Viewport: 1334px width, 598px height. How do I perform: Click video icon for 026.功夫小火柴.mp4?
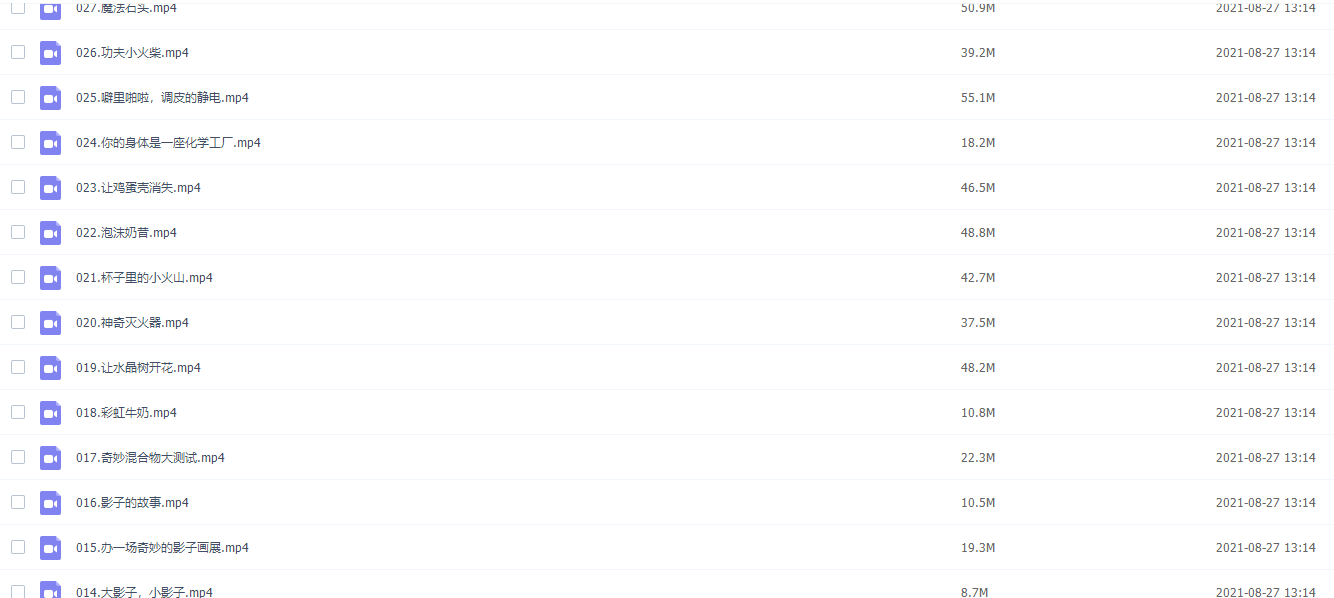(x=50, y=53)
